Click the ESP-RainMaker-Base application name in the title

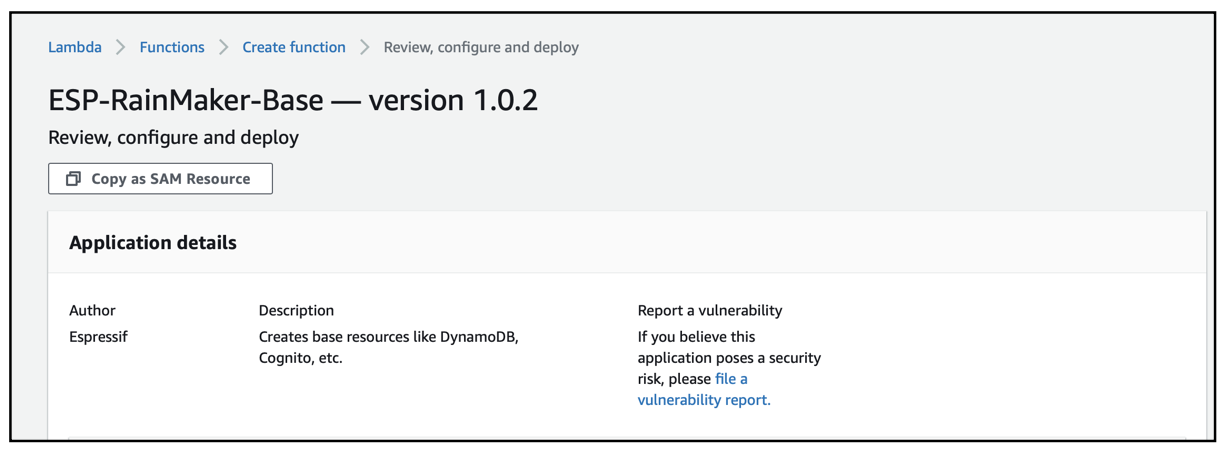coord(186,100)
